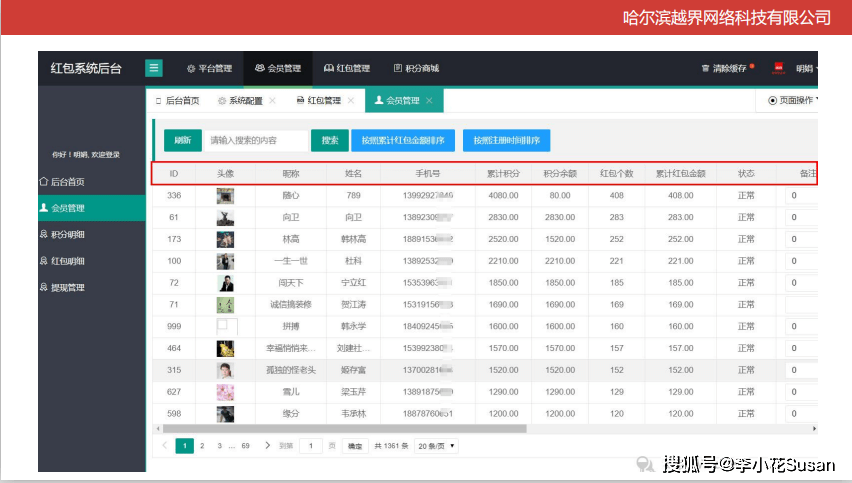The image size is (852, 483).
Task: Click the icon beside sidebar 积分明细
Action: coord(43,234)
